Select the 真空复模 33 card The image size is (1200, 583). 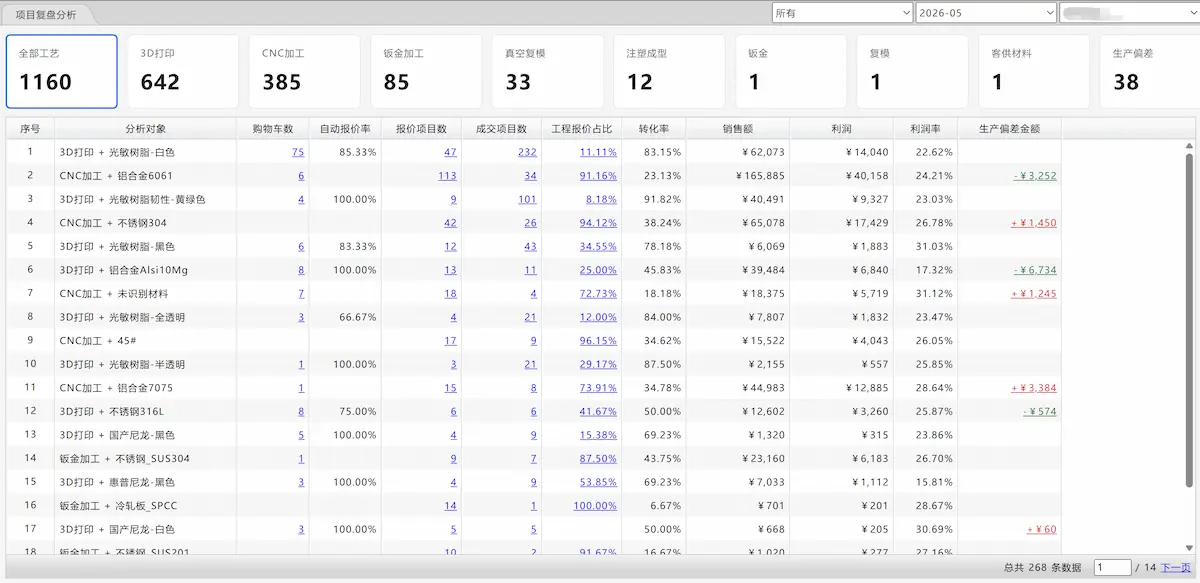pos(548,72)
